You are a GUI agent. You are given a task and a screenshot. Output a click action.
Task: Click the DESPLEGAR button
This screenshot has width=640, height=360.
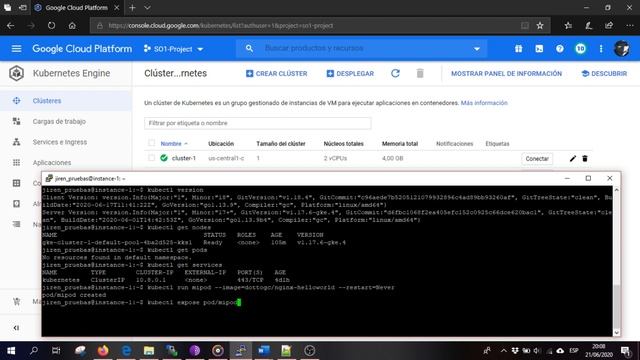tap(350, 73)
